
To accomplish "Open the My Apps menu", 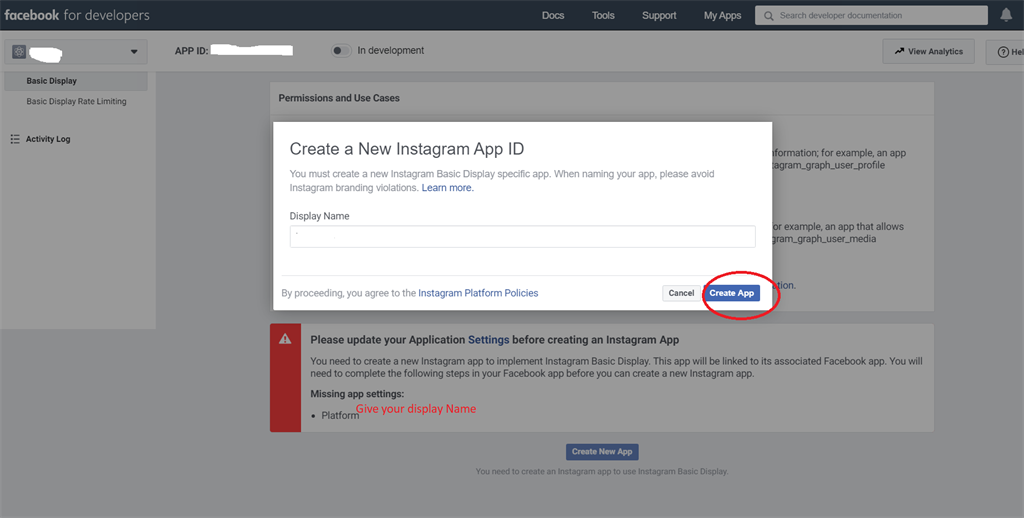I will pos(722,16).
